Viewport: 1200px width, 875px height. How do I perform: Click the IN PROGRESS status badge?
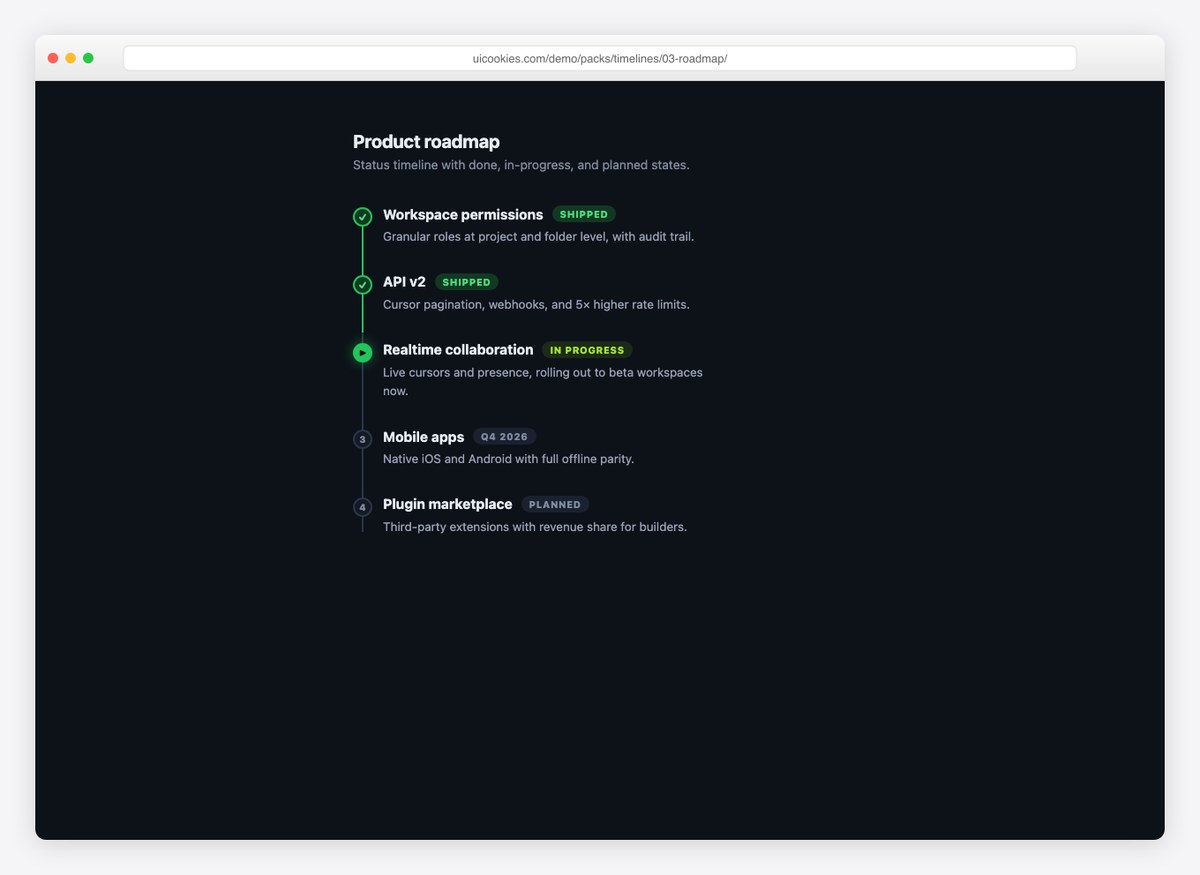click(587, 351)
